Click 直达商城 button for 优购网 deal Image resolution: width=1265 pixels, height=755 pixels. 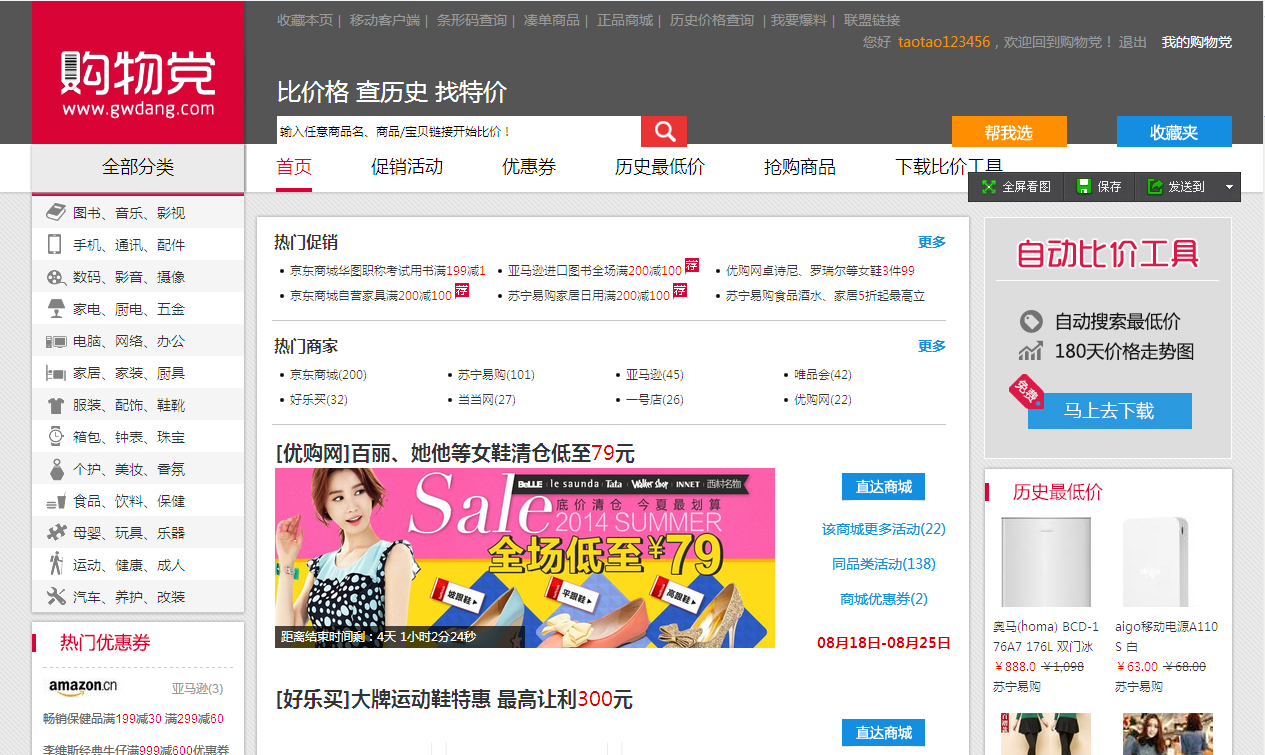(x=883, y=487)
